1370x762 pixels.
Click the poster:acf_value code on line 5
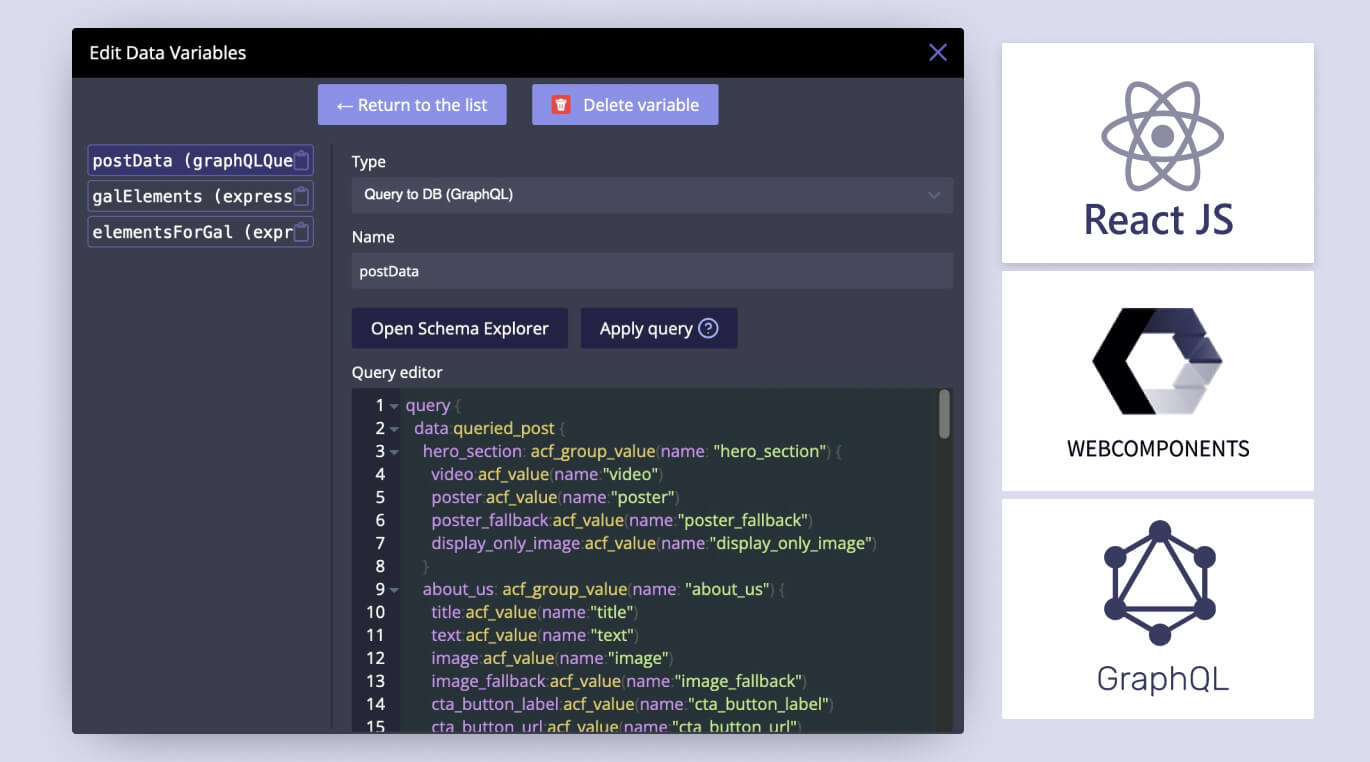[556, 497]
